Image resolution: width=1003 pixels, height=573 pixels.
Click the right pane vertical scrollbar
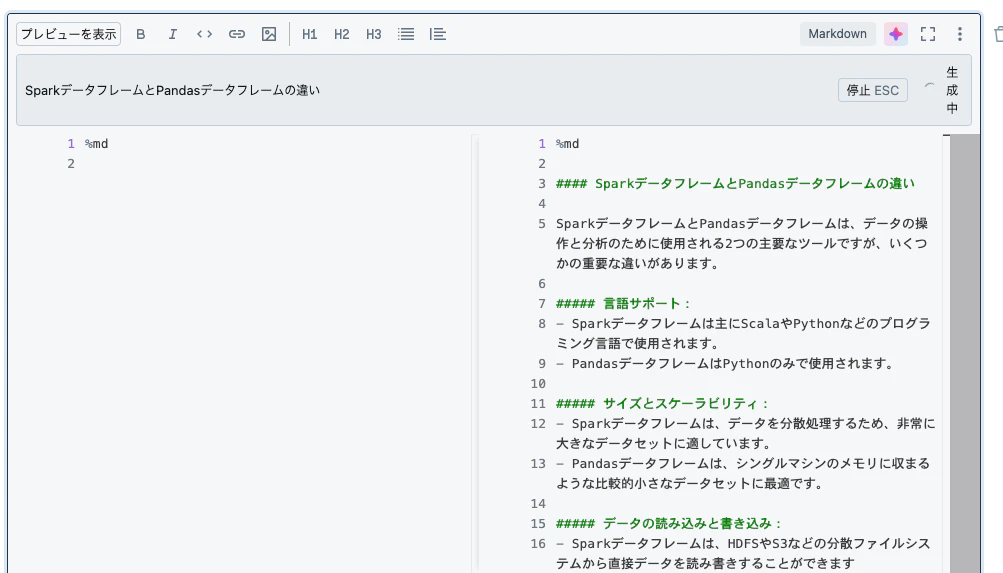coord(965,354)
